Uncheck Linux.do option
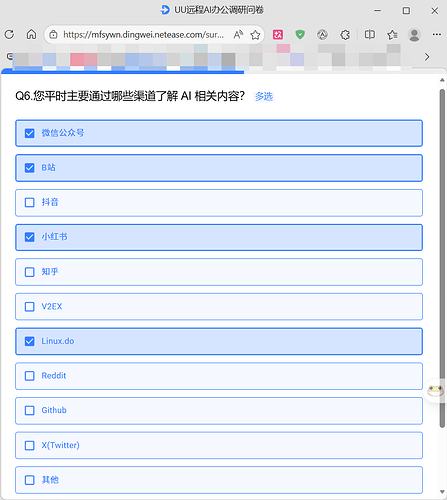This screenshot has height=500, width=447. tap(219, 341)
